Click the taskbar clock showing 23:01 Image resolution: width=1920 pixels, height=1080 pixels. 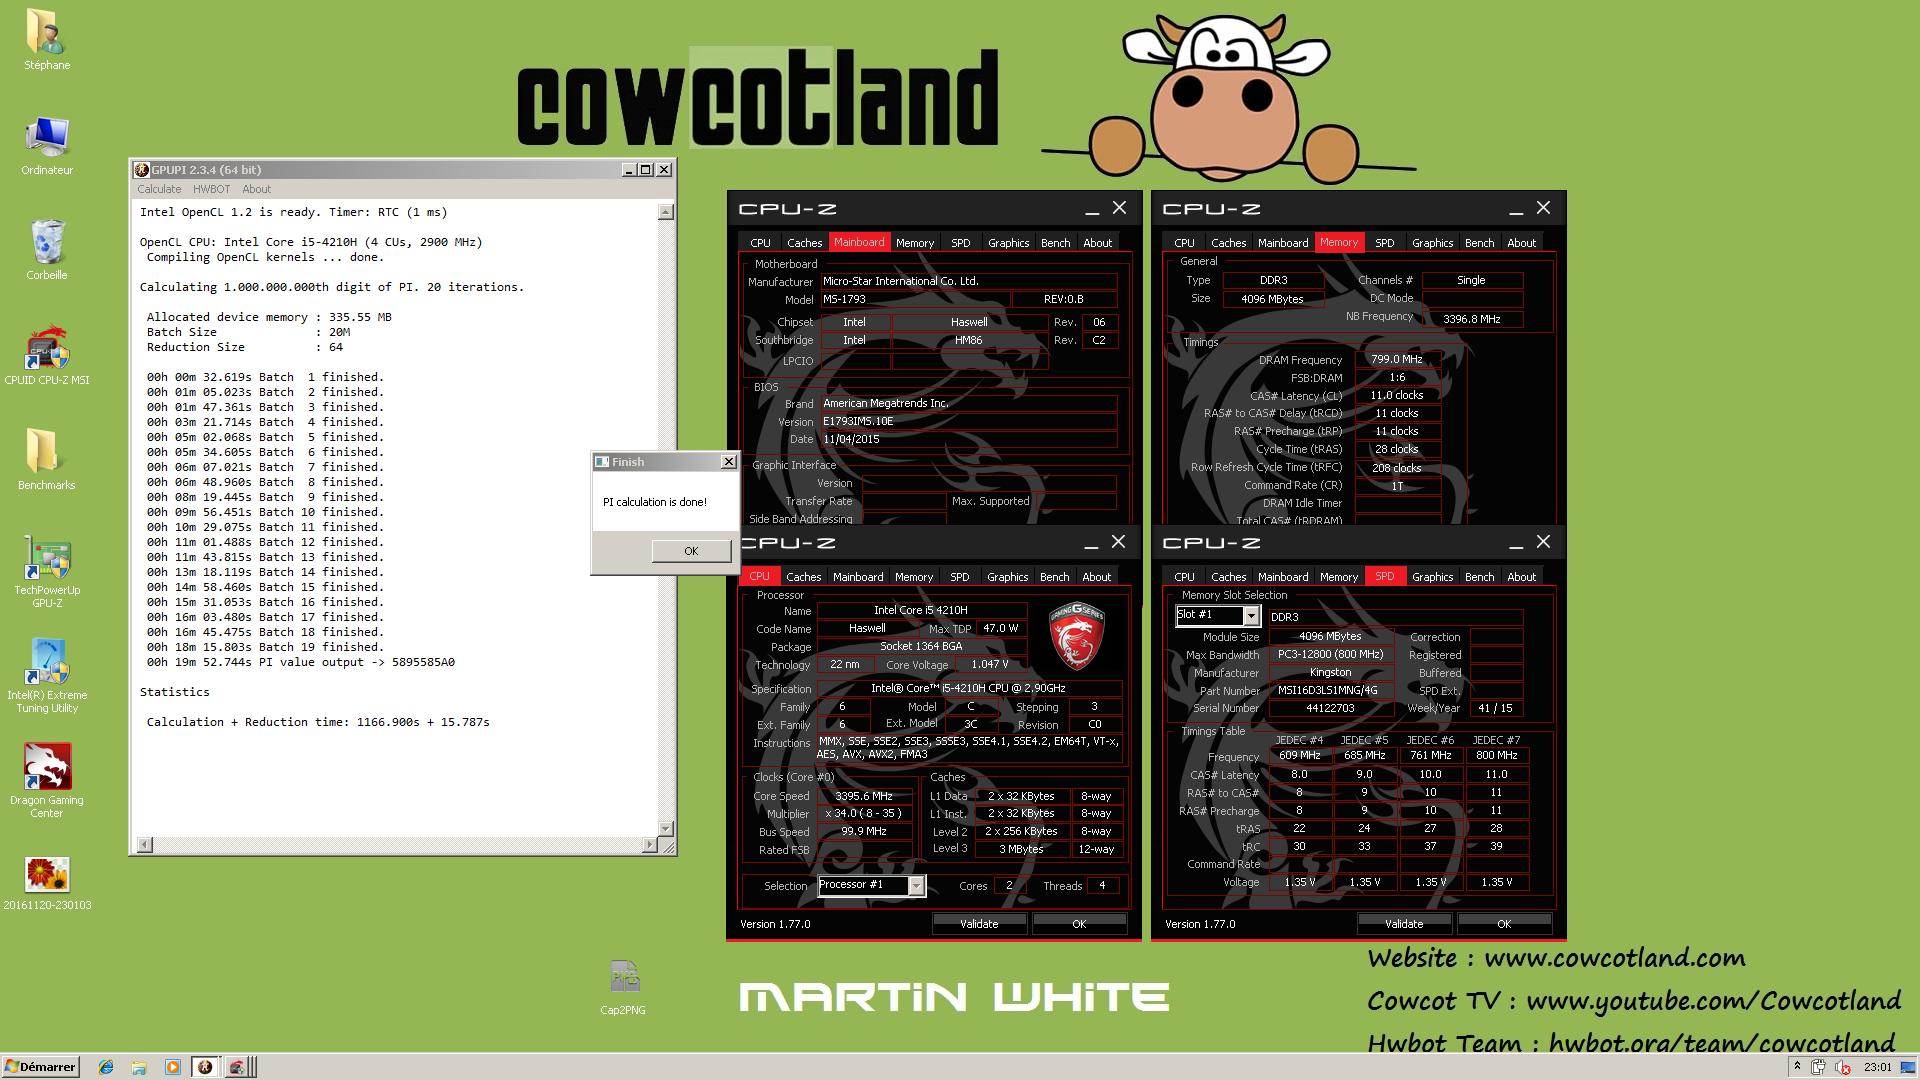1877,1067
